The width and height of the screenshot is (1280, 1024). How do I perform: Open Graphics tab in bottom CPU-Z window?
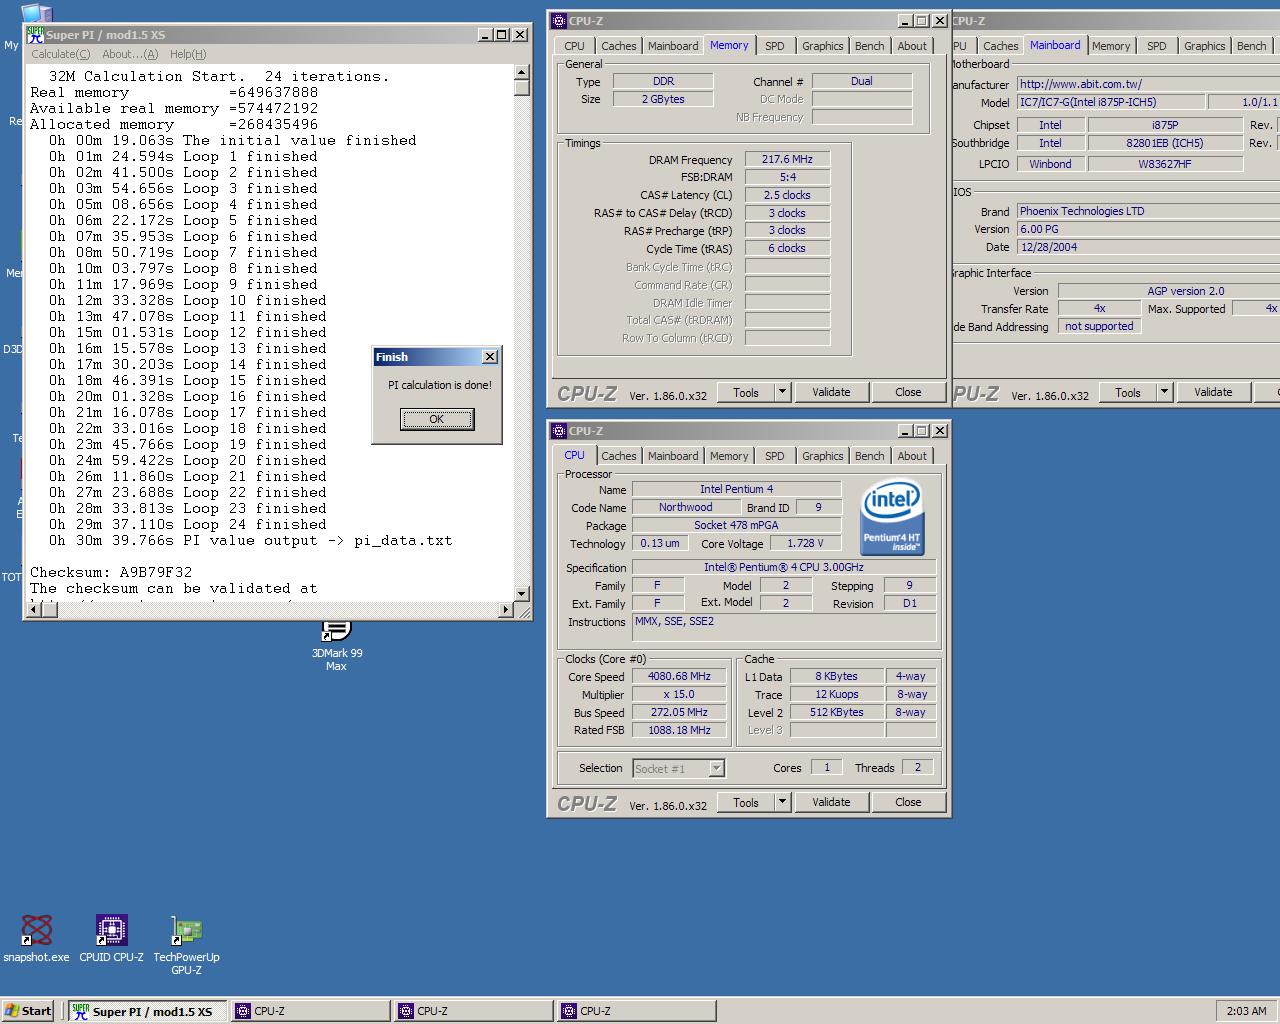click(x=823, y=456)
